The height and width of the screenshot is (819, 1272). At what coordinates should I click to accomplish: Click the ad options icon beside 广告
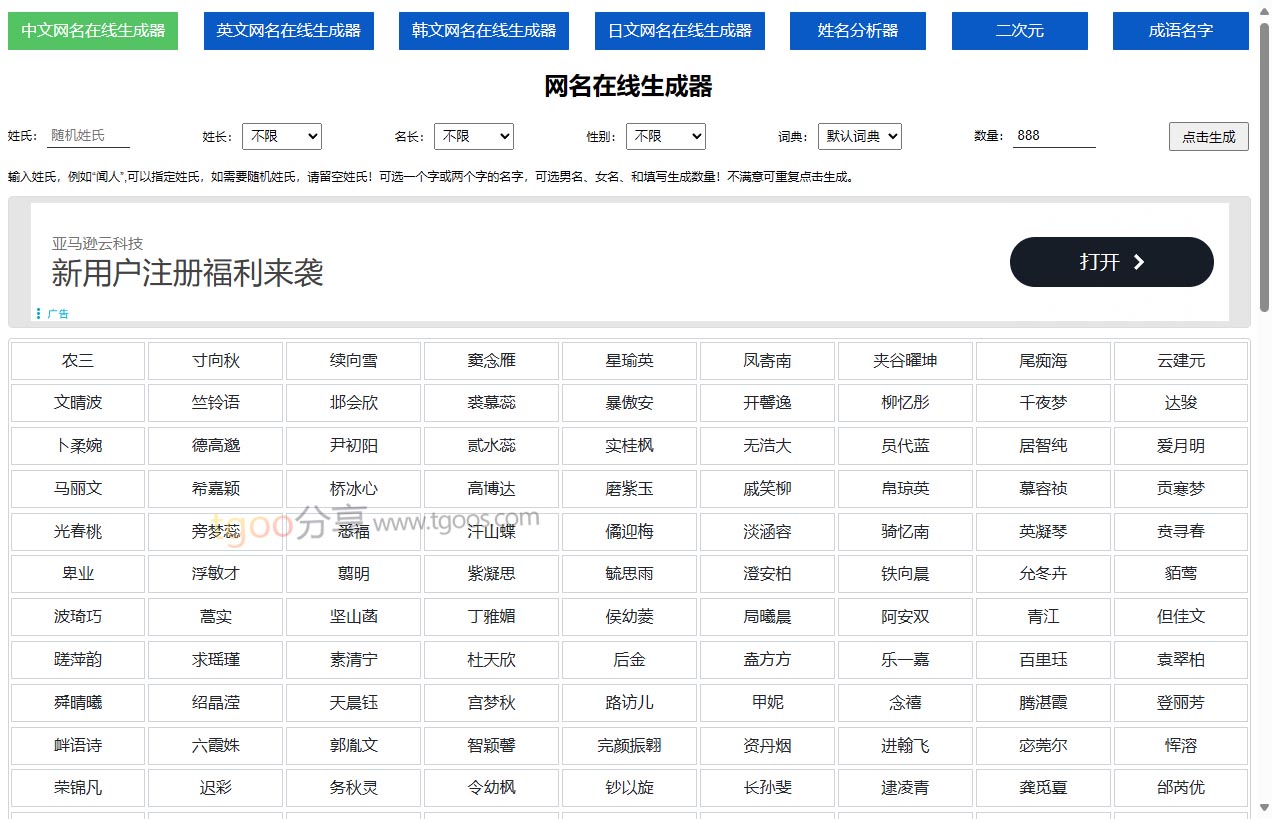pos(39,313)
